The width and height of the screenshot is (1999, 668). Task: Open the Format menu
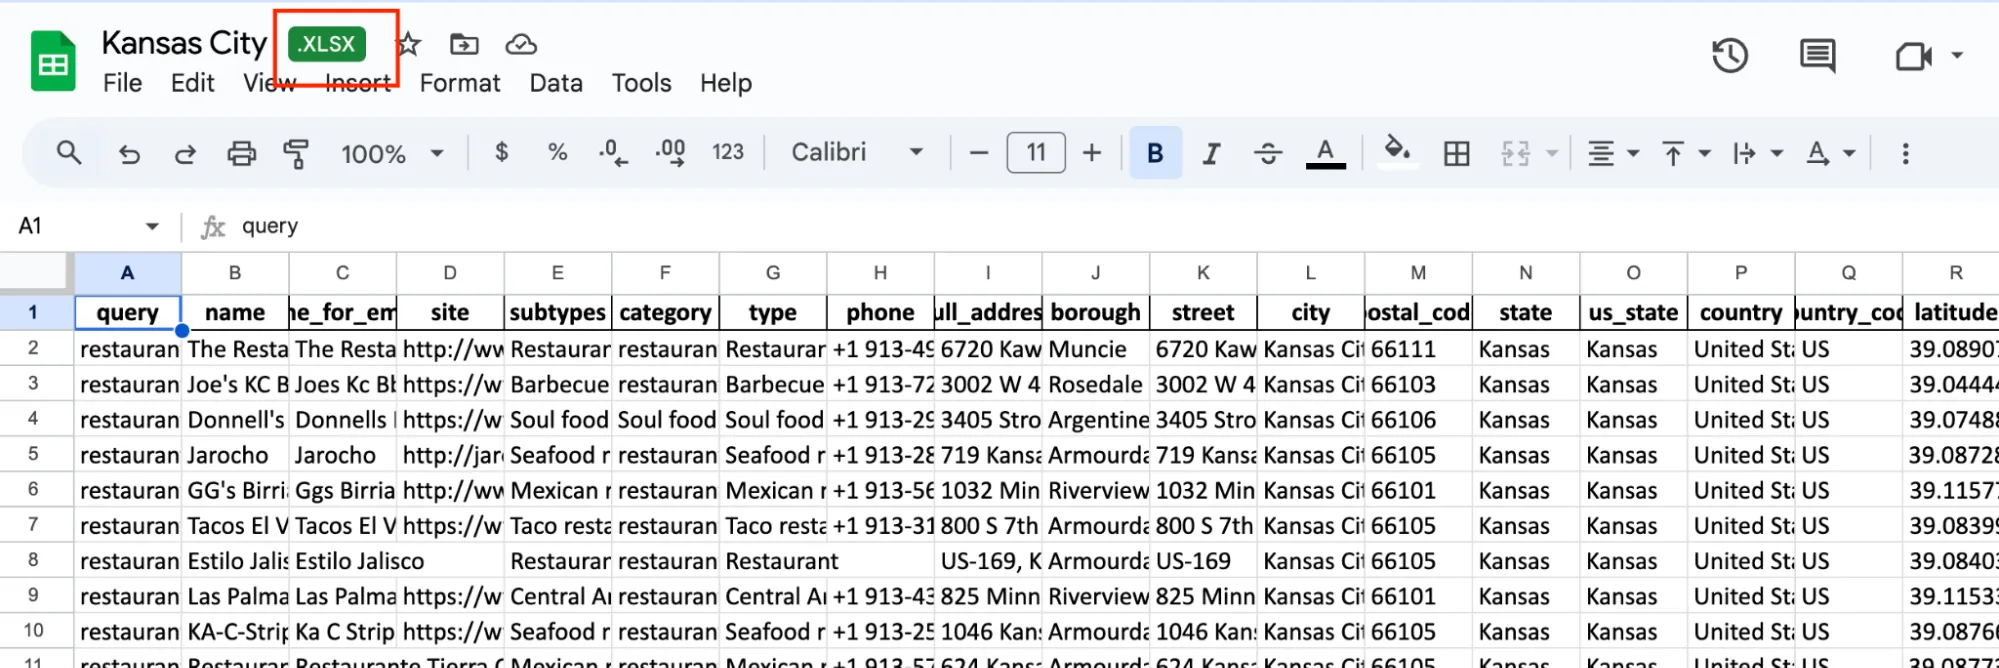coord(460,83)
